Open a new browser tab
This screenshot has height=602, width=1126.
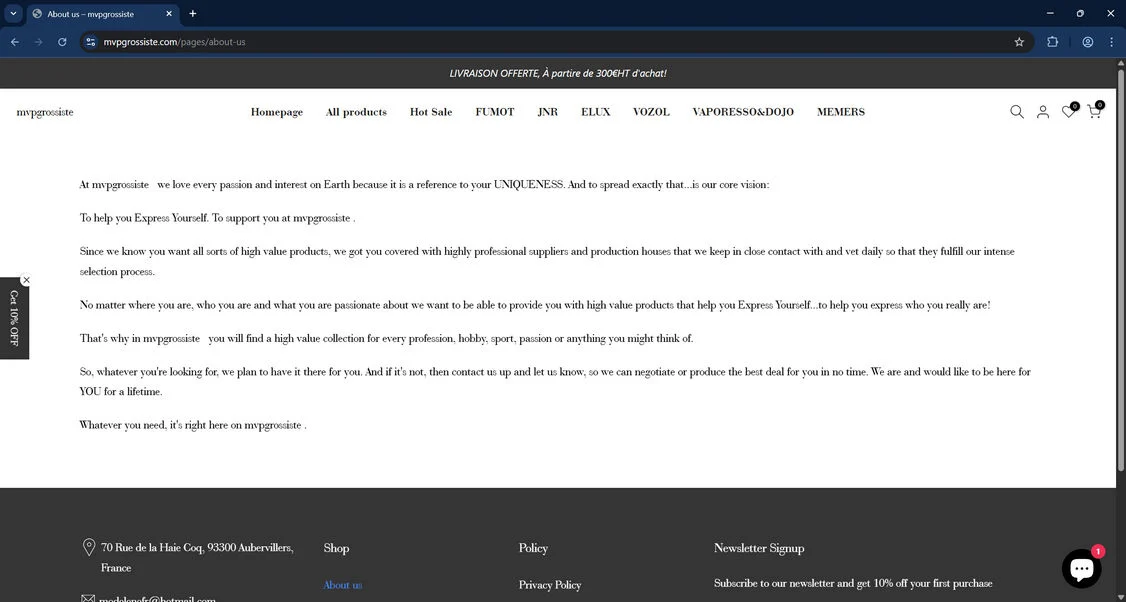[192, 14]
